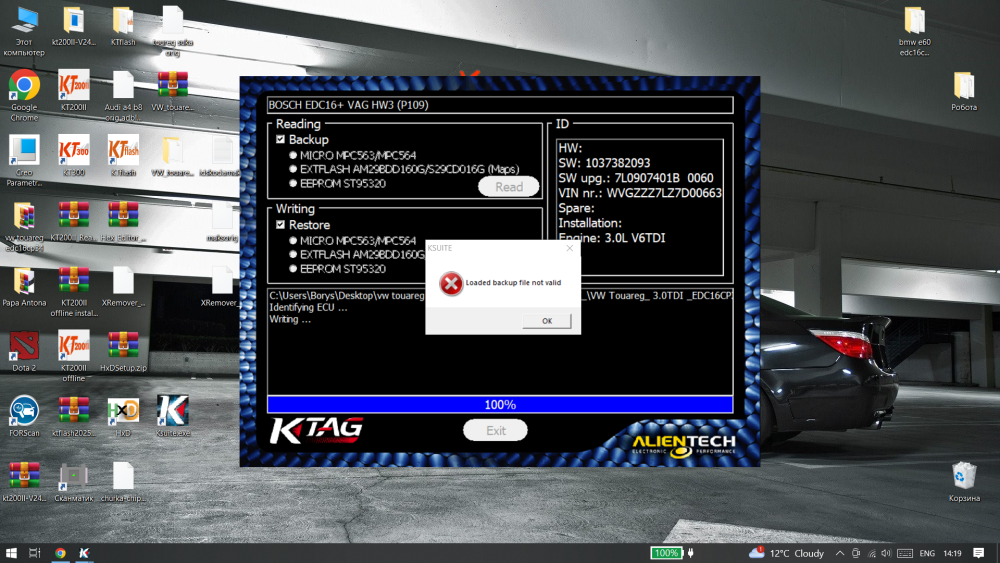Open the KT200II_Rea RAR archive
The image size is (1000, 563).
[x=73, y=221]
